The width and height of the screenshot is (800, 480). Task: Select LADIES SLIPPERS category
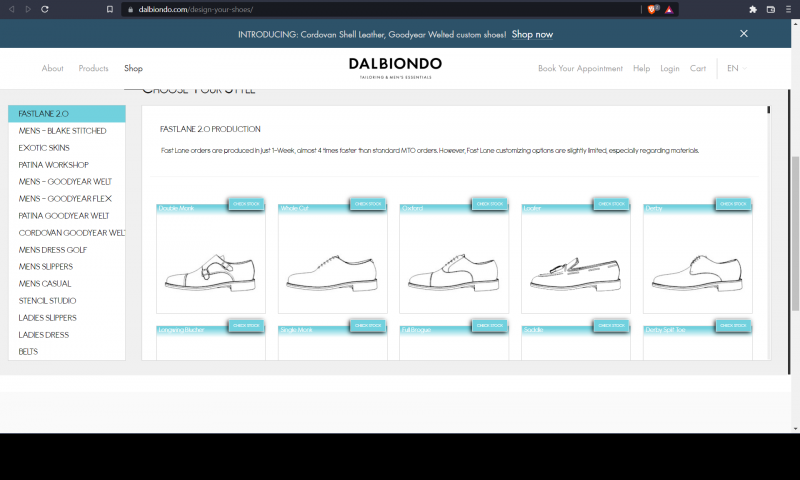(67, 318)
